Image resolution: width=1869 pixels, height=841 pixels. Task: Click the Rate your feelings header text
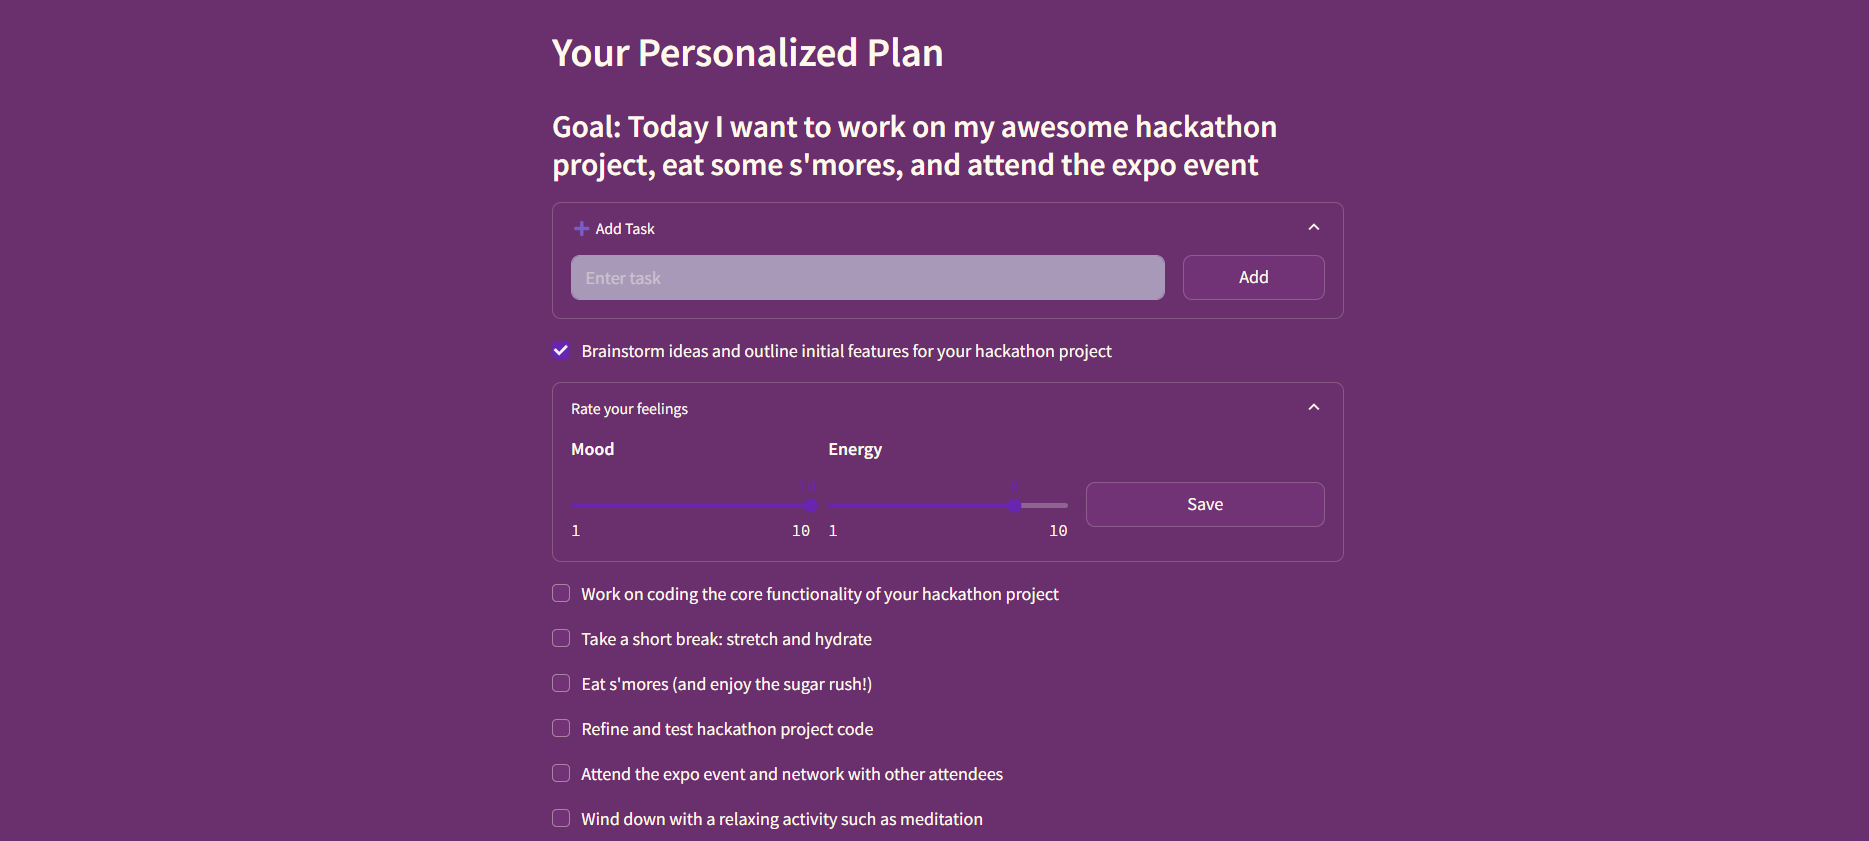629,409
